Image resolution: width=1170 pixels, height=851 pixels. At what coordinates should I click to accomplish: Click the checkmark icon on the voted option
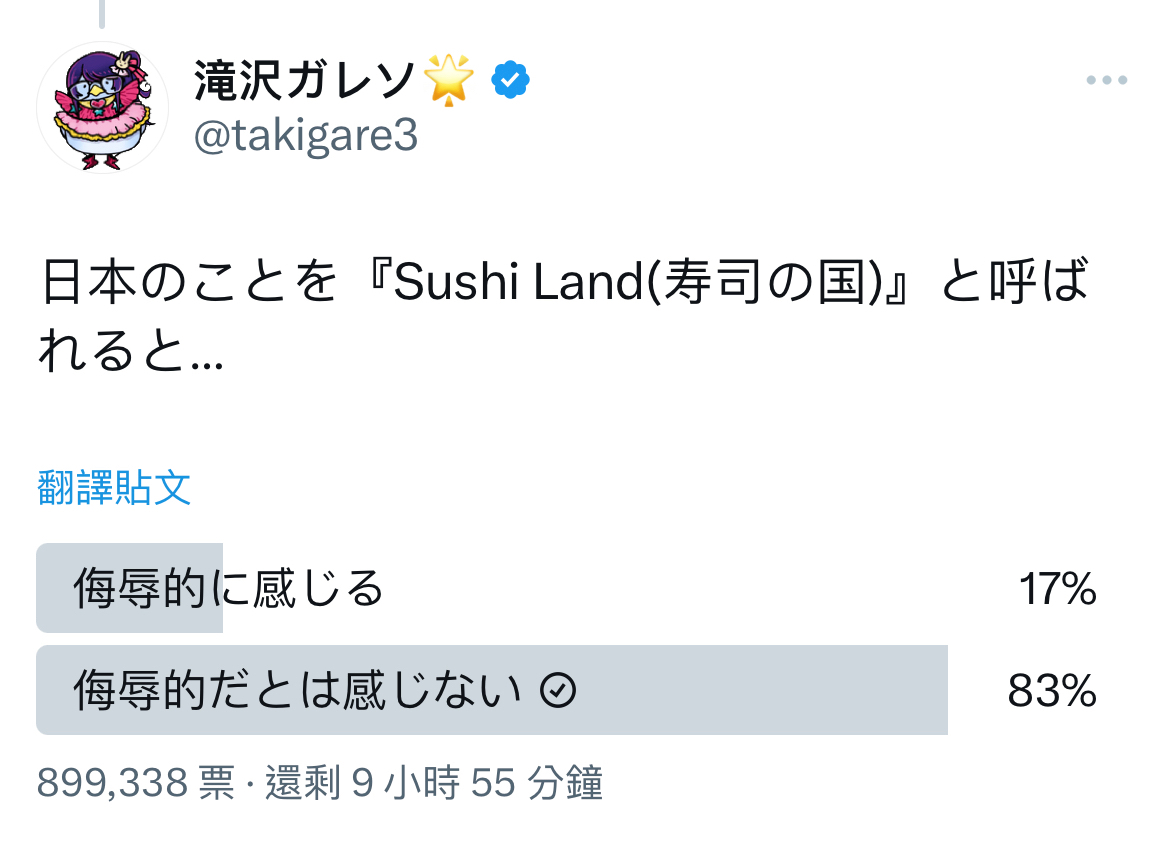(558, 690)
